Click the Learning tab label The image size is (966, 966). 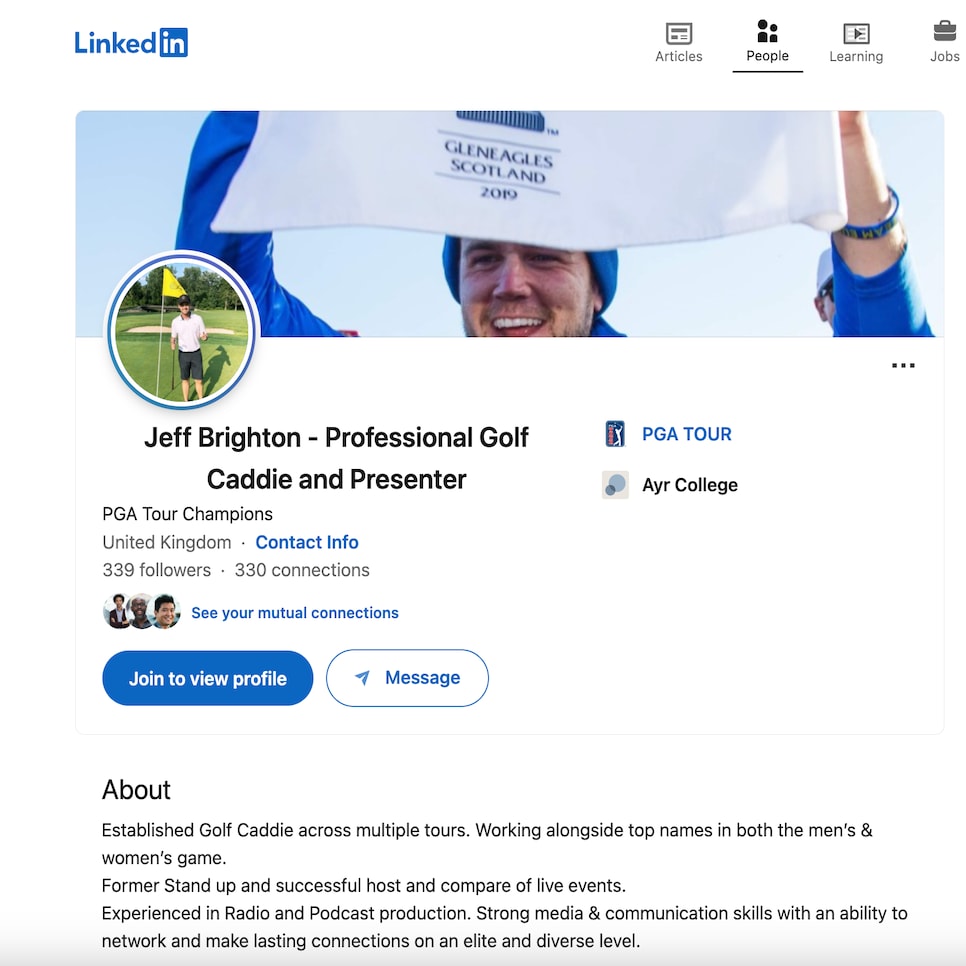point(856,56)
